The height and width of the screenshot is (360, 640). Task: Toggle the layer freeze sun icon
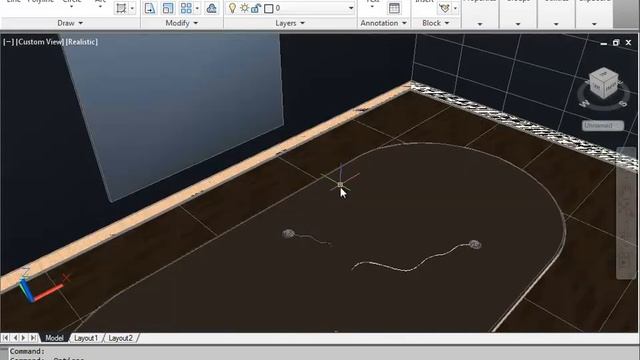point(244,8)
